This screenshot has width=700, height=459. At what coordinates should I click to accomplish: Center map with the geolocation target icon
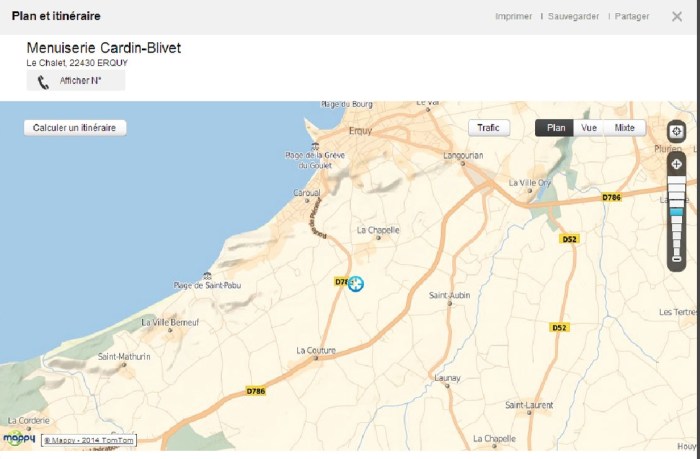677,132
